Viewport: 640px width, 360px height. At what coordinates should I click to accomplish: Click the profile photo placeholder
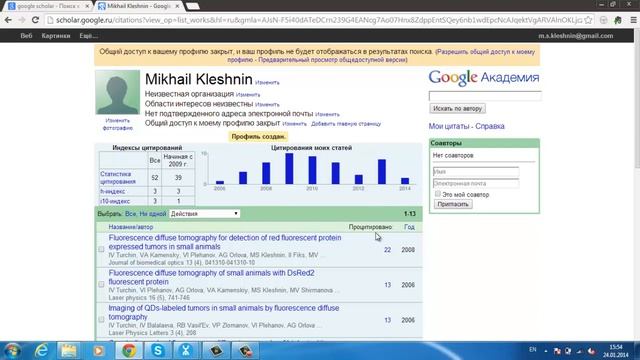118,92
